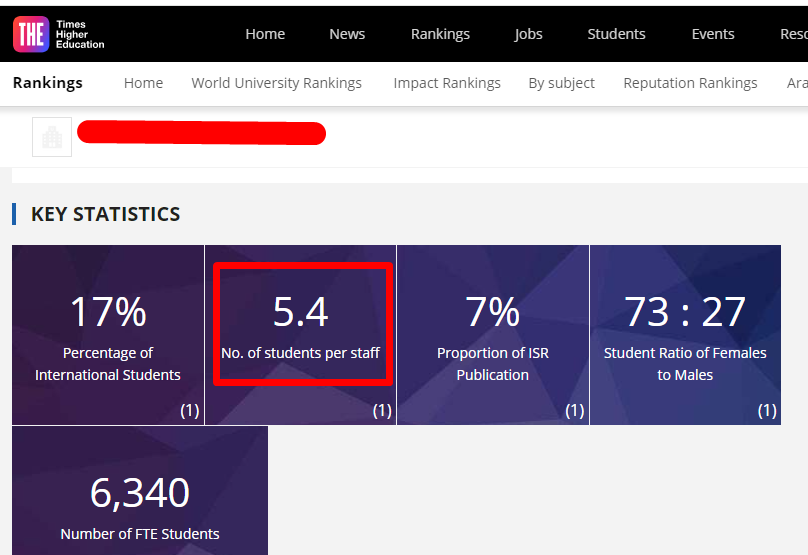Open the Jobs menu item
The height and width of the screenshot is (555, 808).
click(x=528, y=34)
